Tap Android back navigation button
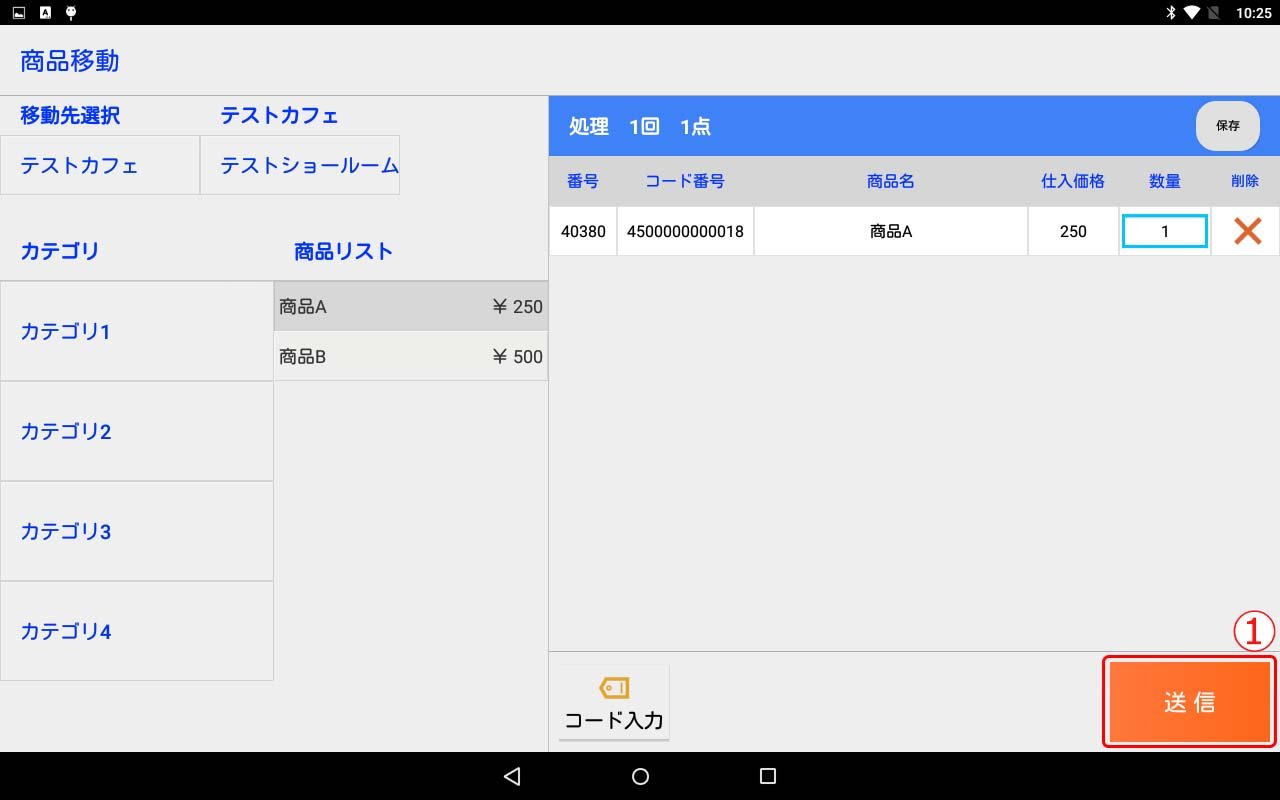This screenshot has height=800, width=1280. (x=512, y=776)
